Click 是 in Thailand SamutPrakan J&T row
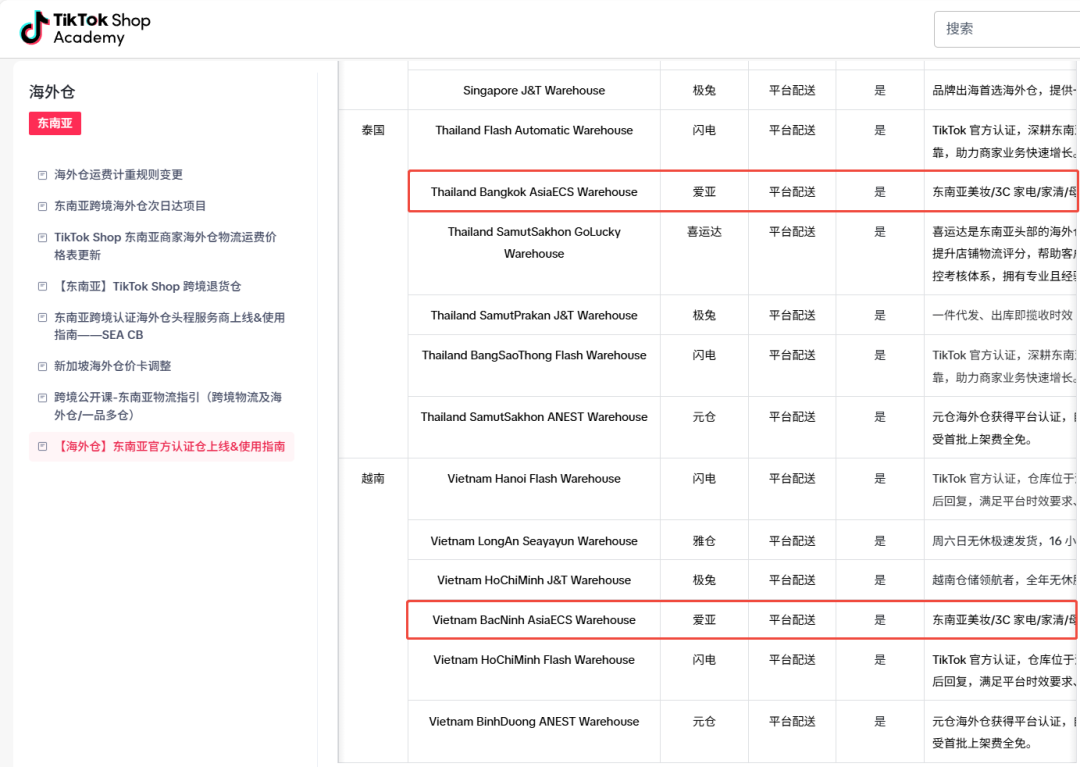The width and height of the screenshot is (1080, 767). pyautogui.click(x=880, y=315)
